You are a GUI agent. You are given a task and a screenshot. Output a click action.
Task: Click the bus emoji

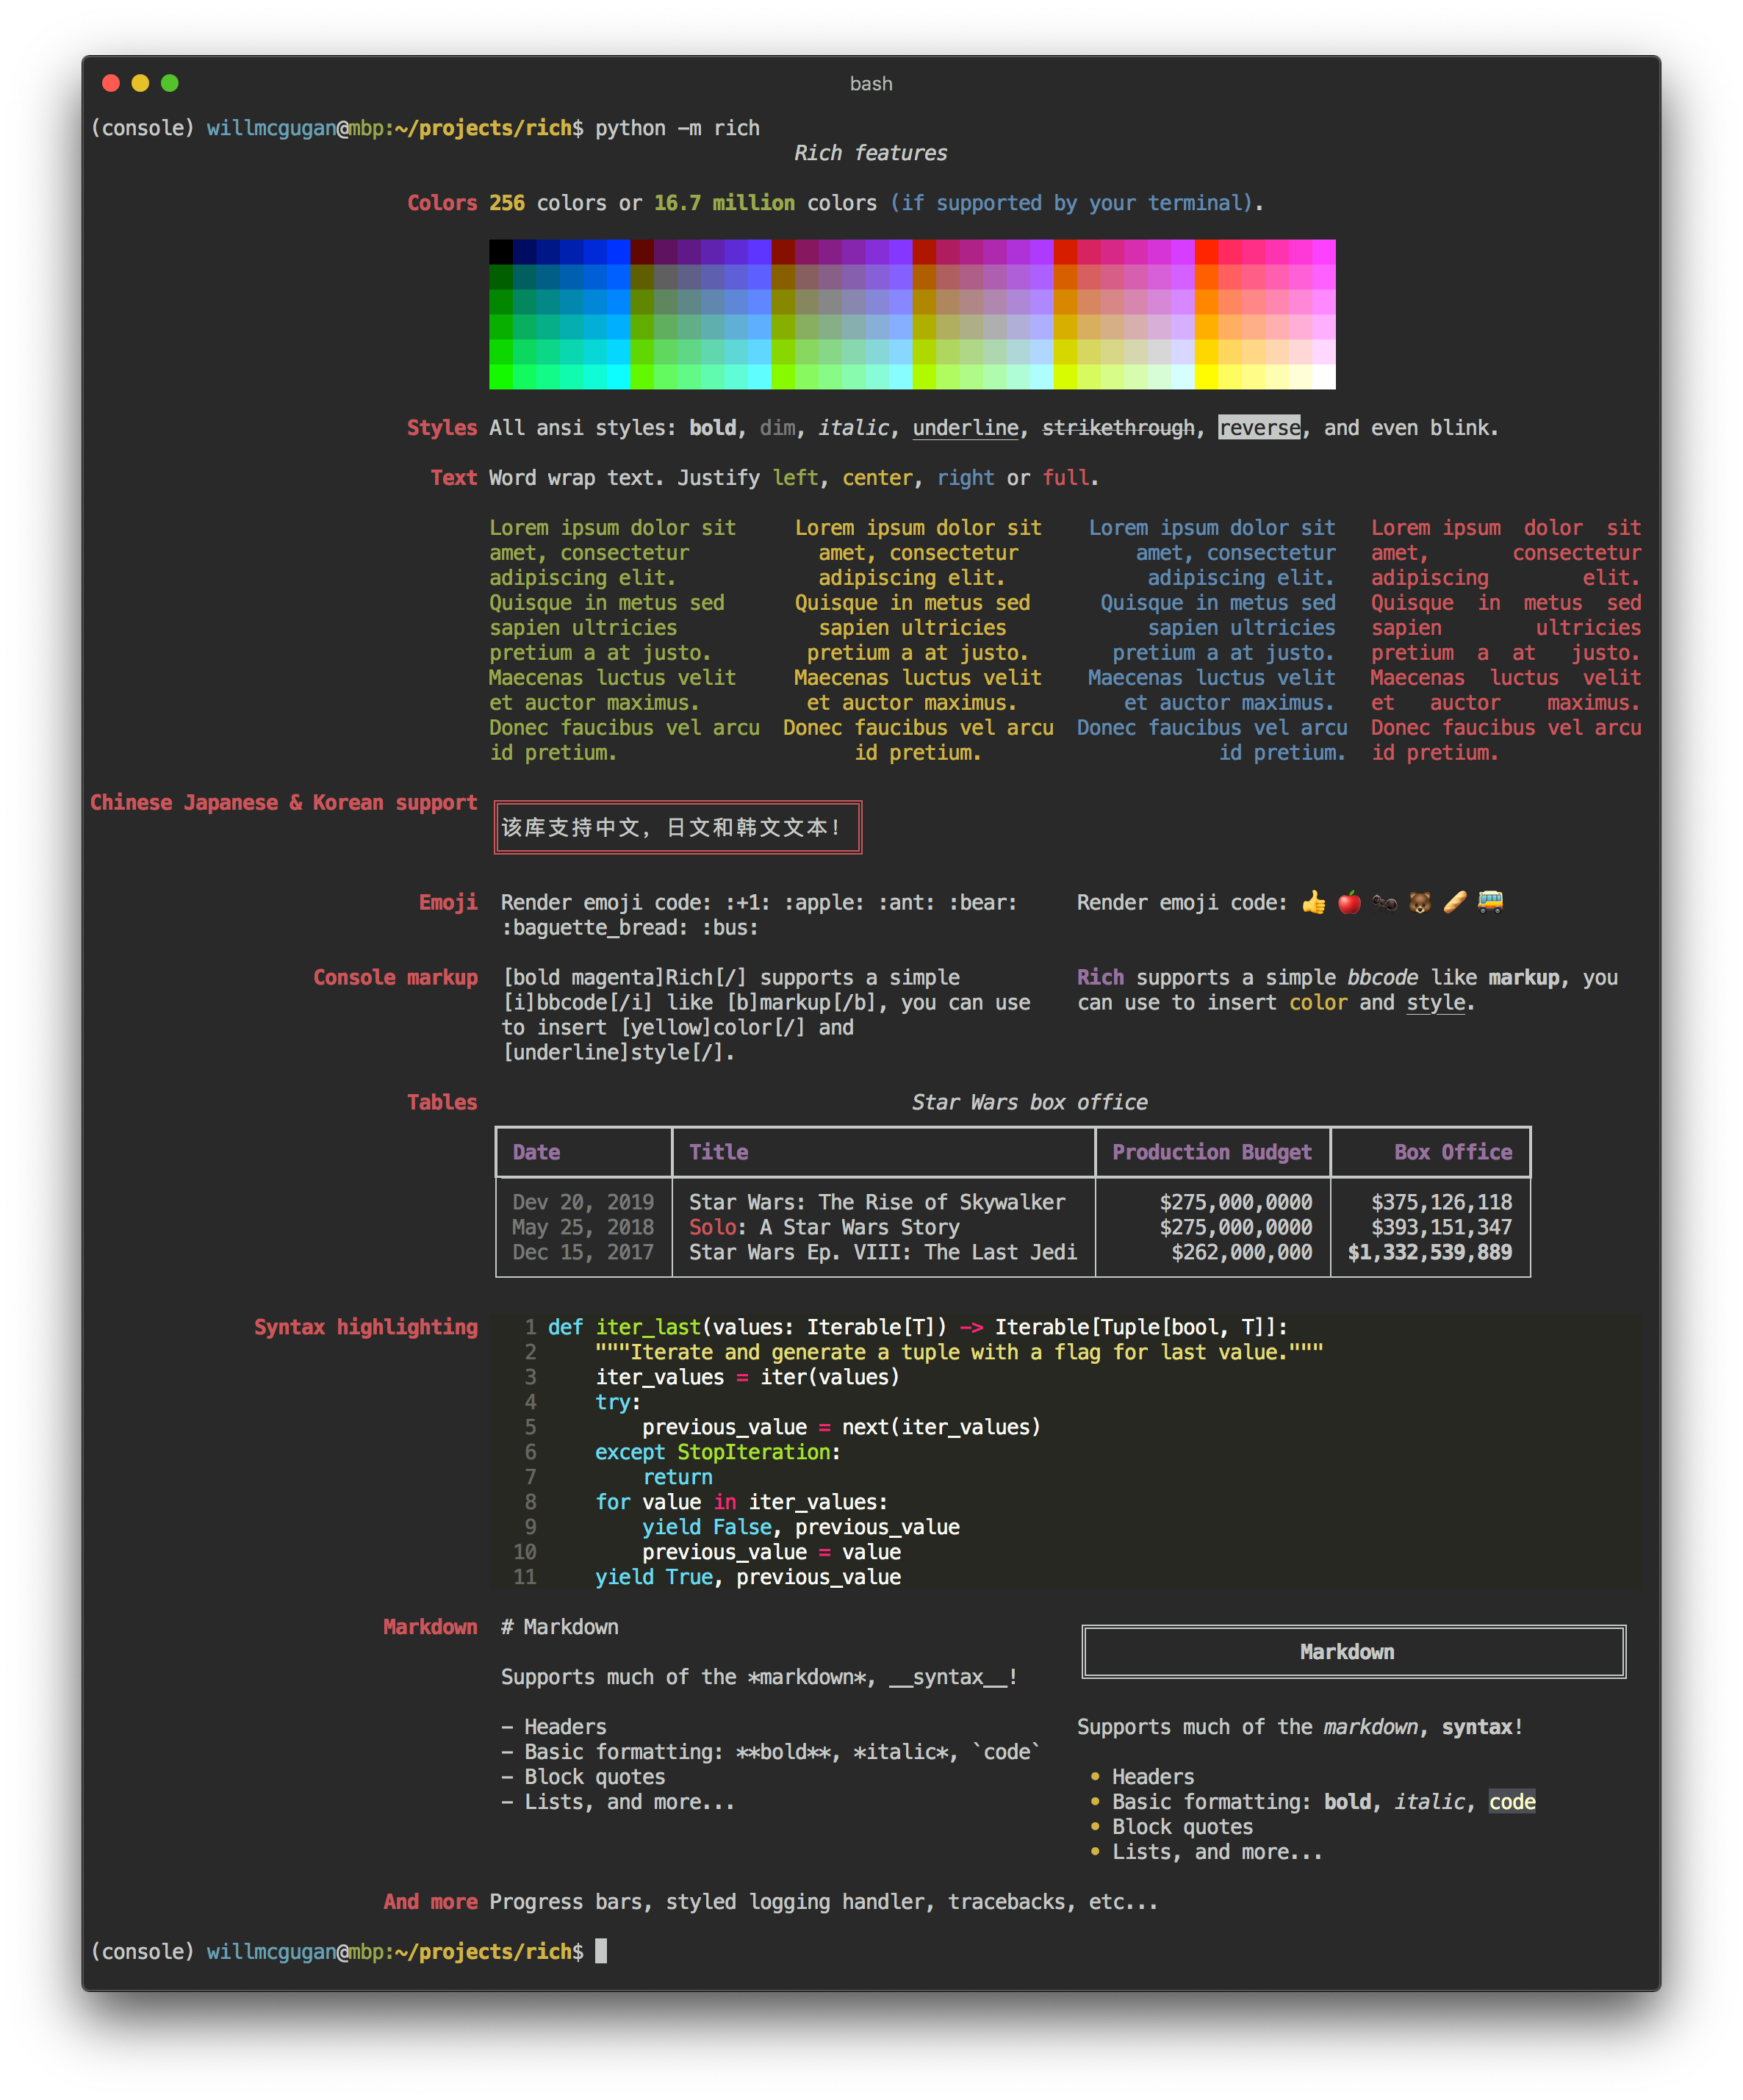click(x=1492, y=903)
